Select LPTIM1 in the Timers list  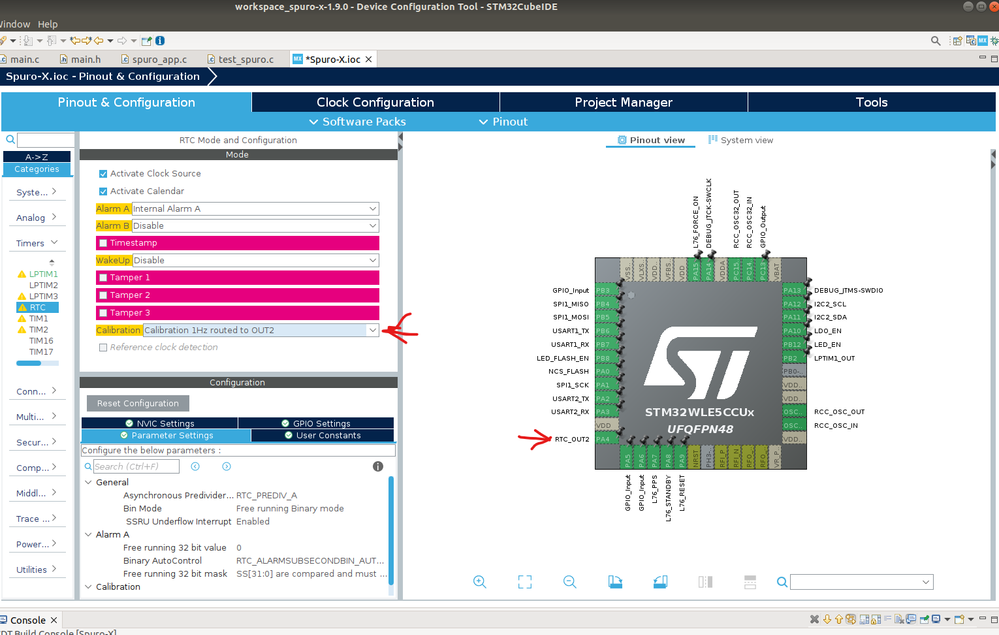[43, 274]
